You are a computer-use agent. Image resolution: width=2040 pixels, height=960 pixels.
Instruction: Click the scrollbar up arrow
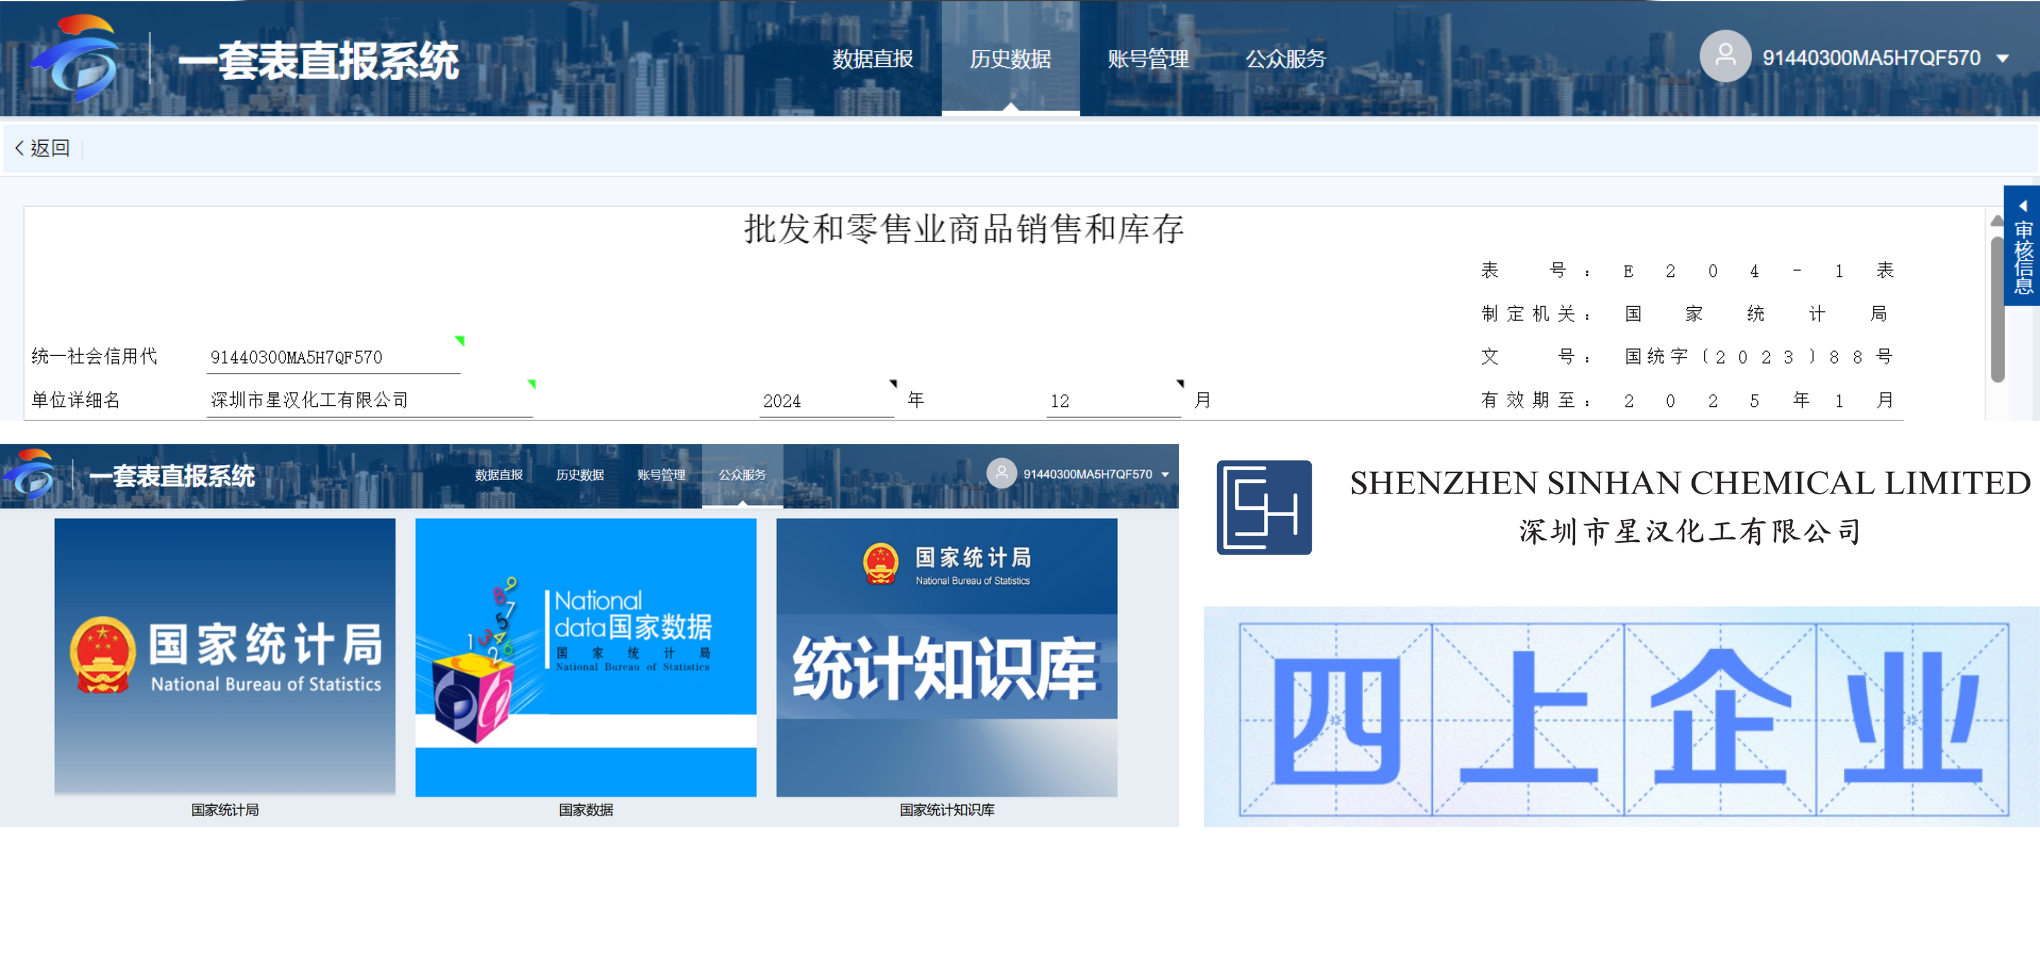click(1997, 220)
